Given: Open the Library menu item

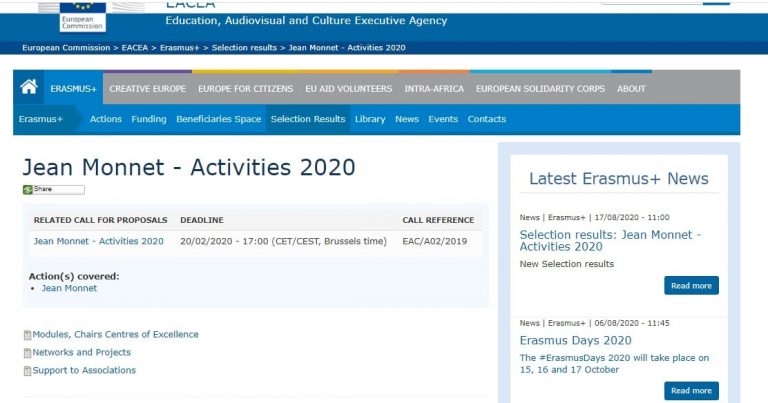Looking at the screenshot, I should click(x=369, y=119).
